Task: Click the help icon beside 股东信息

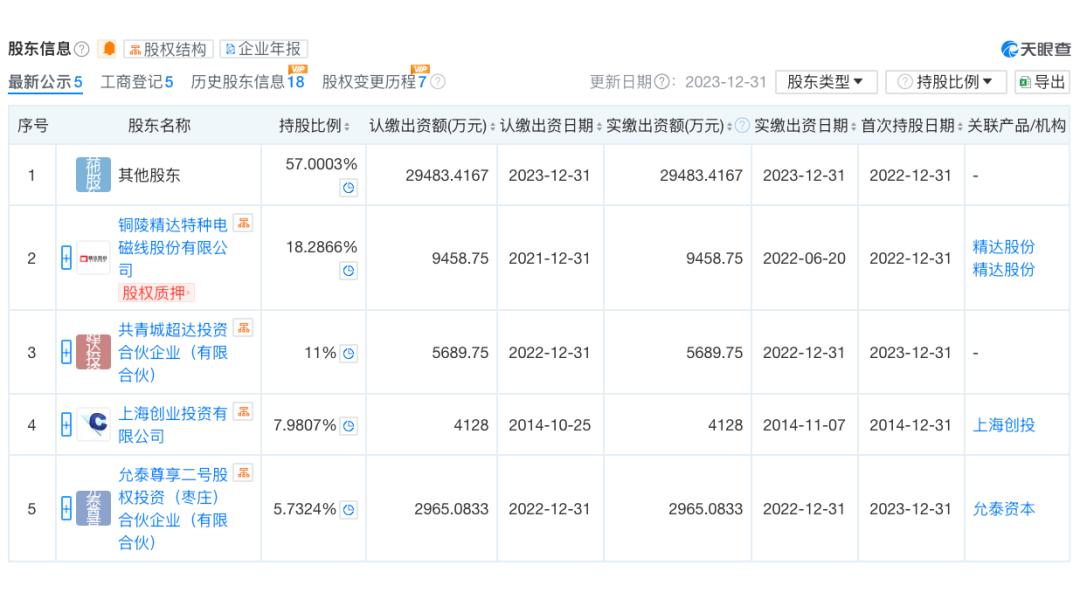Action: click(x=82, y=49)
